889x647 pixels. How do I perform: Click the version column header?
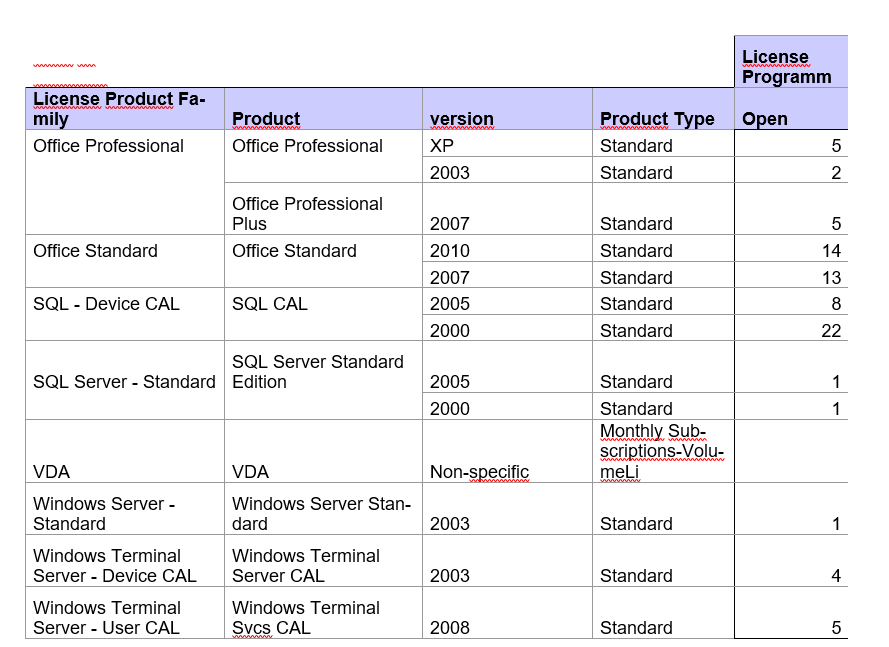(507, 109)
